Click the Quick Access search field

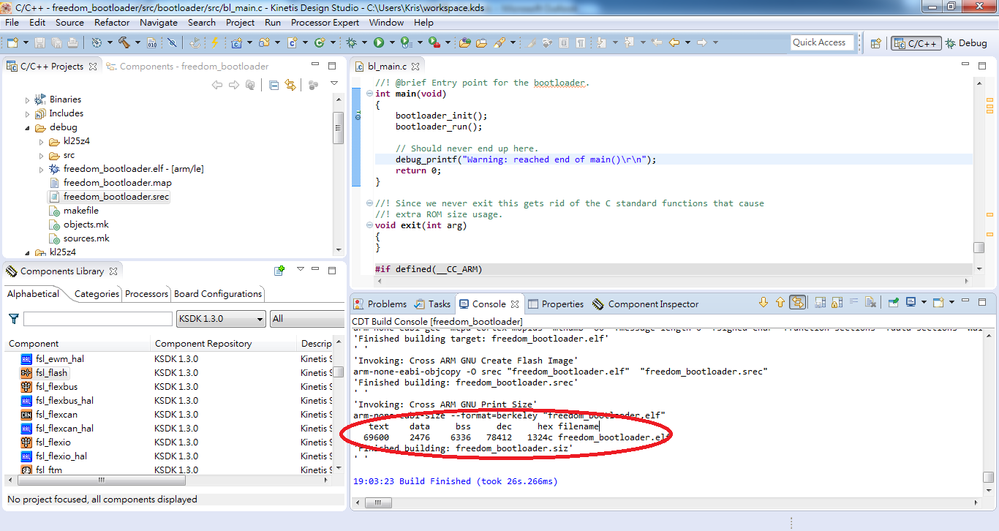pyautogui.click(x=821, y=42)
